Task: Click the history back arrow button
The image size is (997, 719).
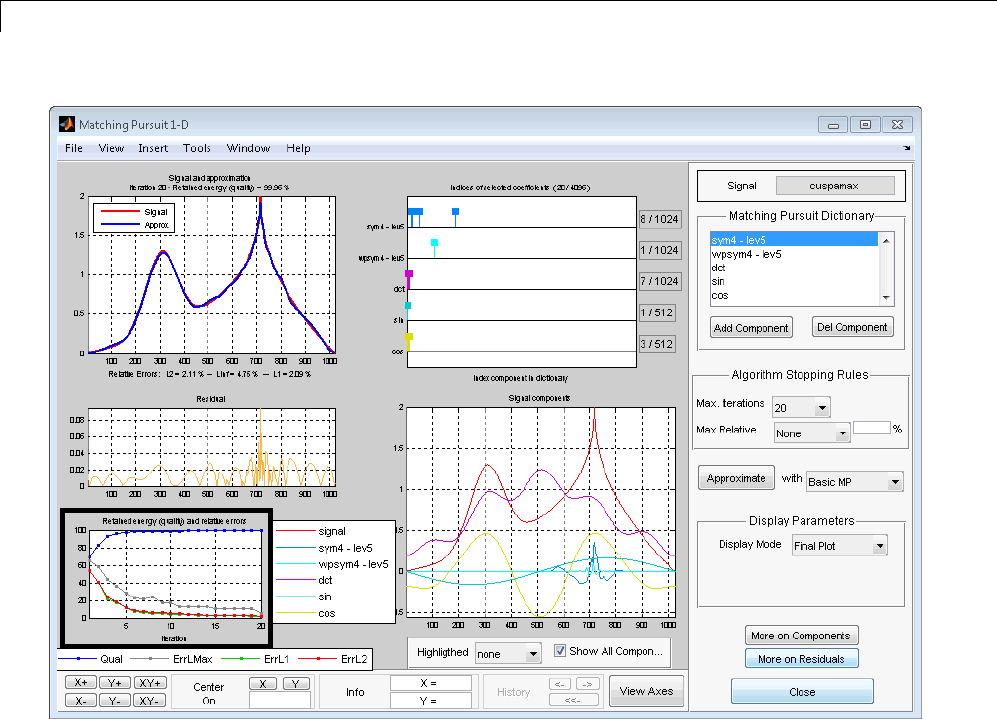Action: coord(561,684)
